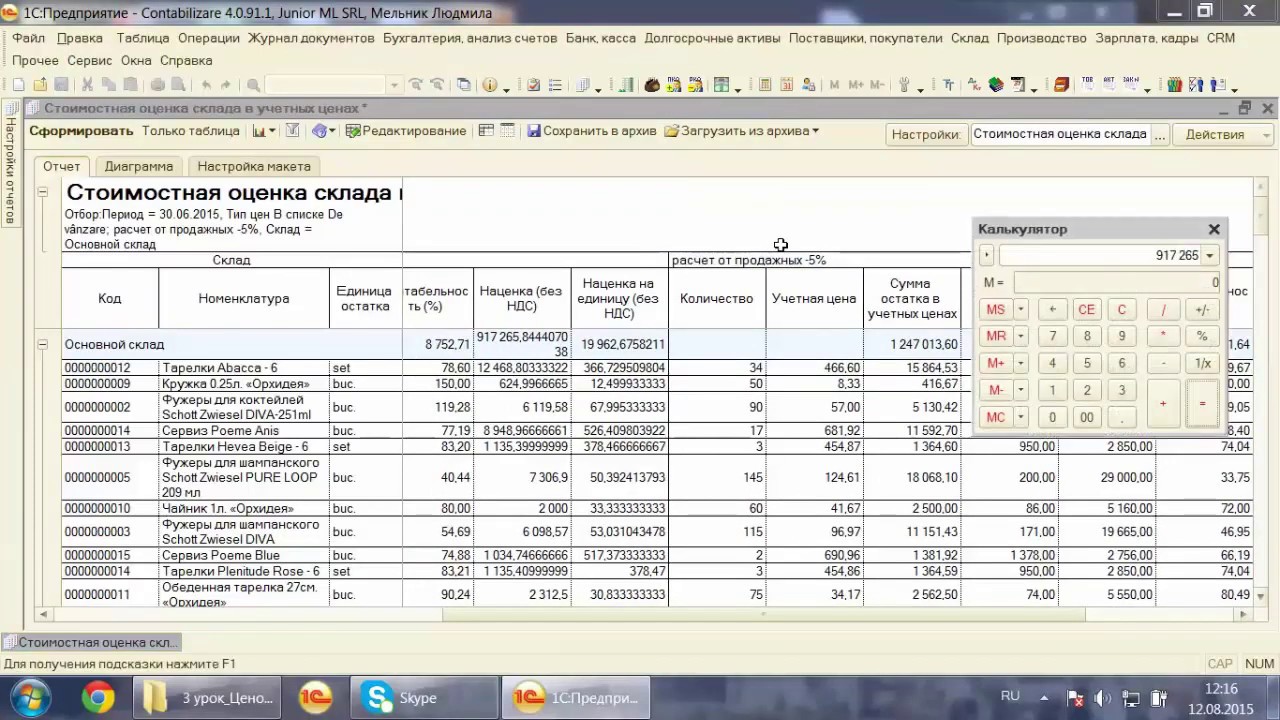
Task: Switch to the Диаграмма tab
Action: (x=139, y=166)
